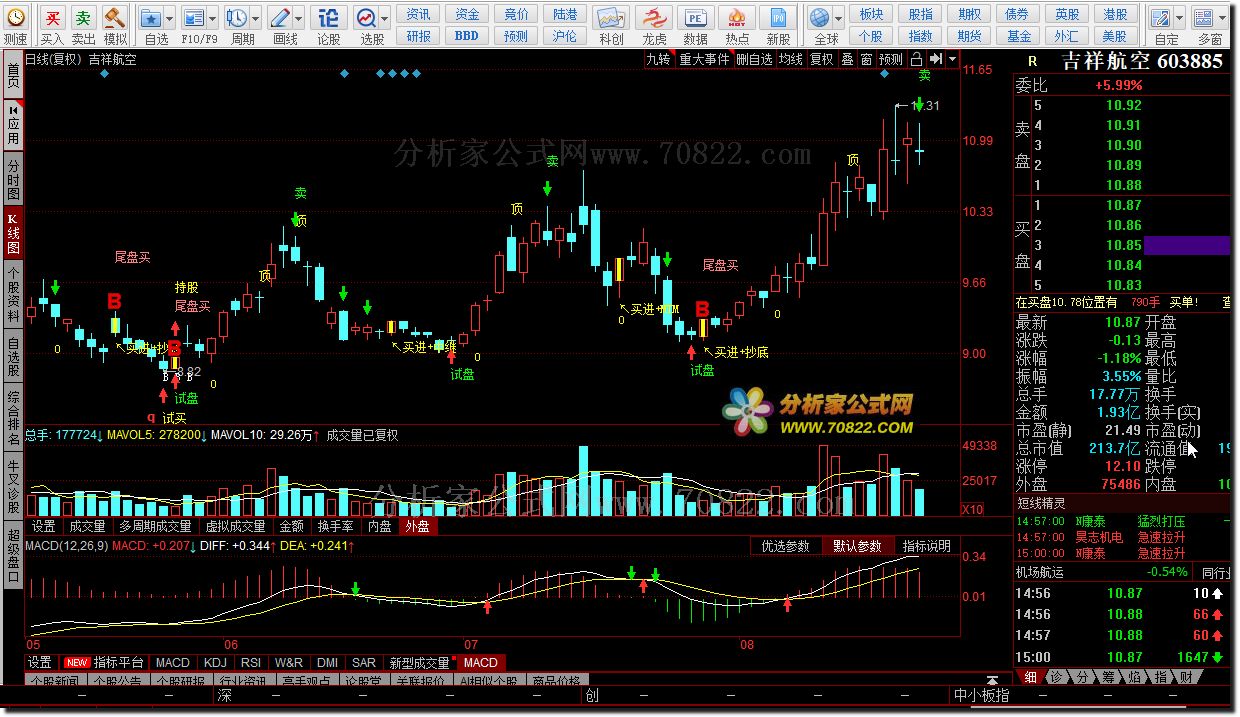Click the 资讯 news button
Screen dimensions: 1240x717
tap(419, 14)
